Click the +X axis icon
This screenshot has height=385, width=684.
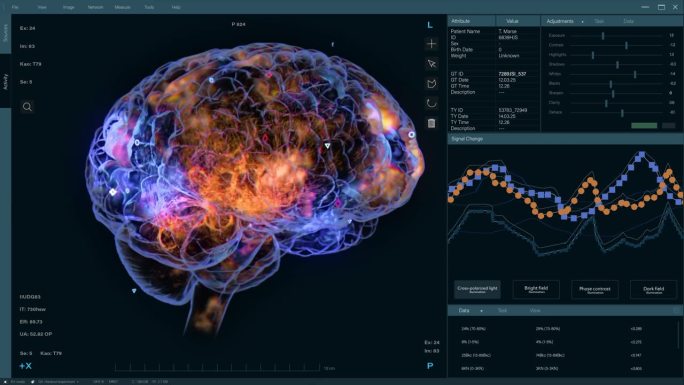pos(25,366)
